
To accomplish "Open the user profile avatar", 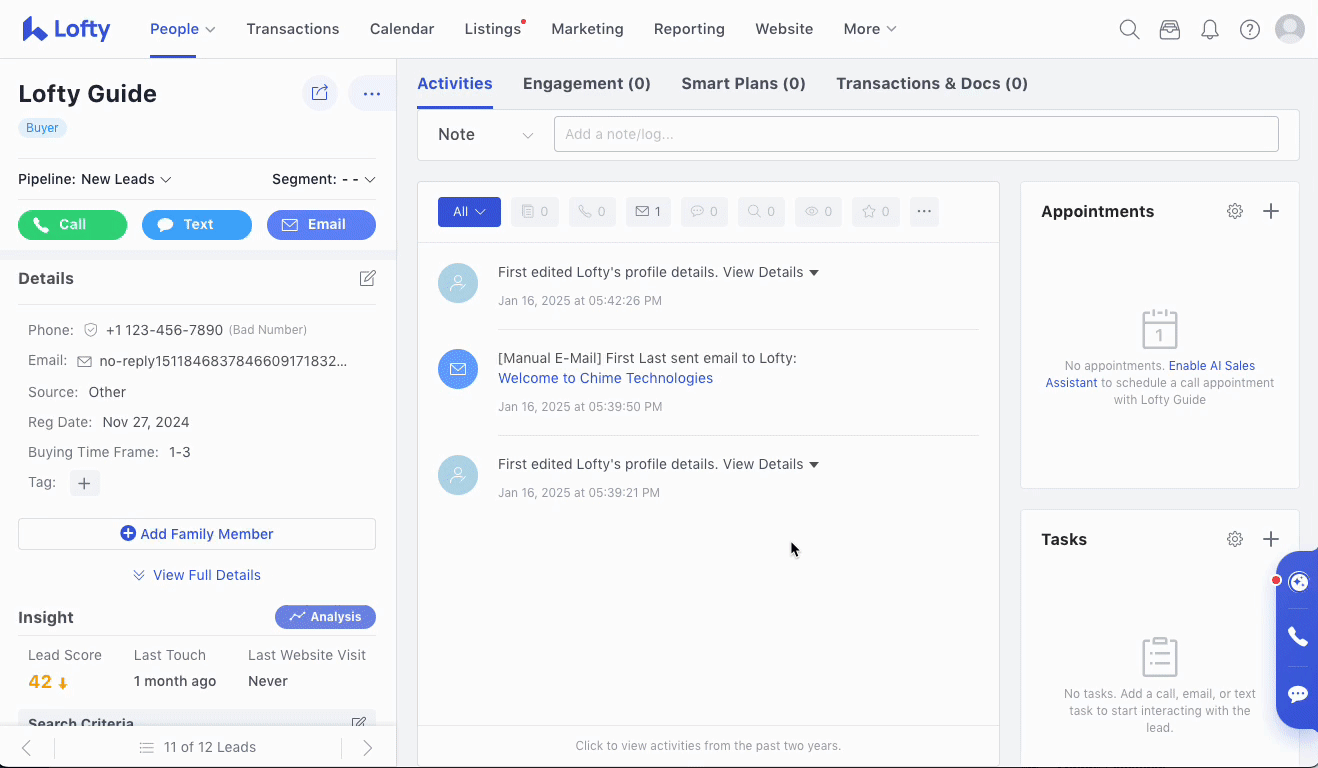I will [1290, 29].
